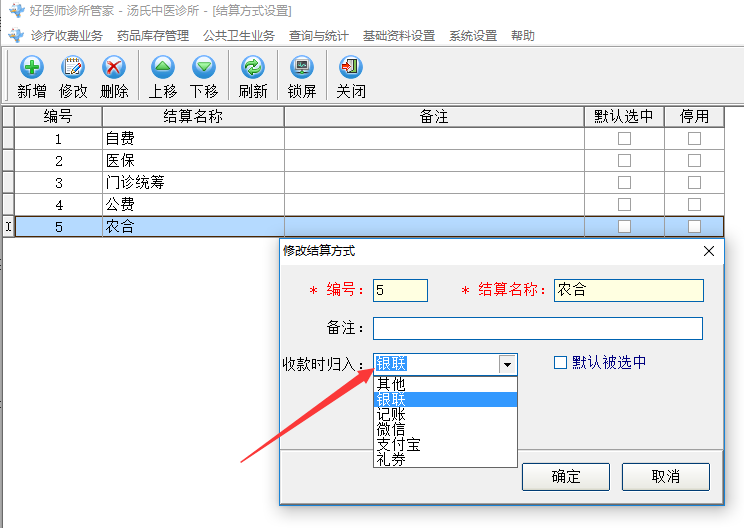Screen dimensions: 744x528
Task: Click the 取消 button
Action: (666, 477)
